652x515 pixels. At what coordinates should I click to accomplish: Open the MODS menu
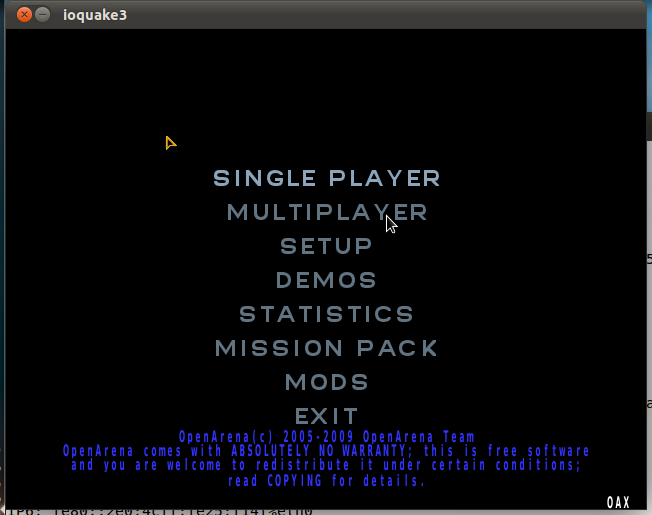click(326, 382)
